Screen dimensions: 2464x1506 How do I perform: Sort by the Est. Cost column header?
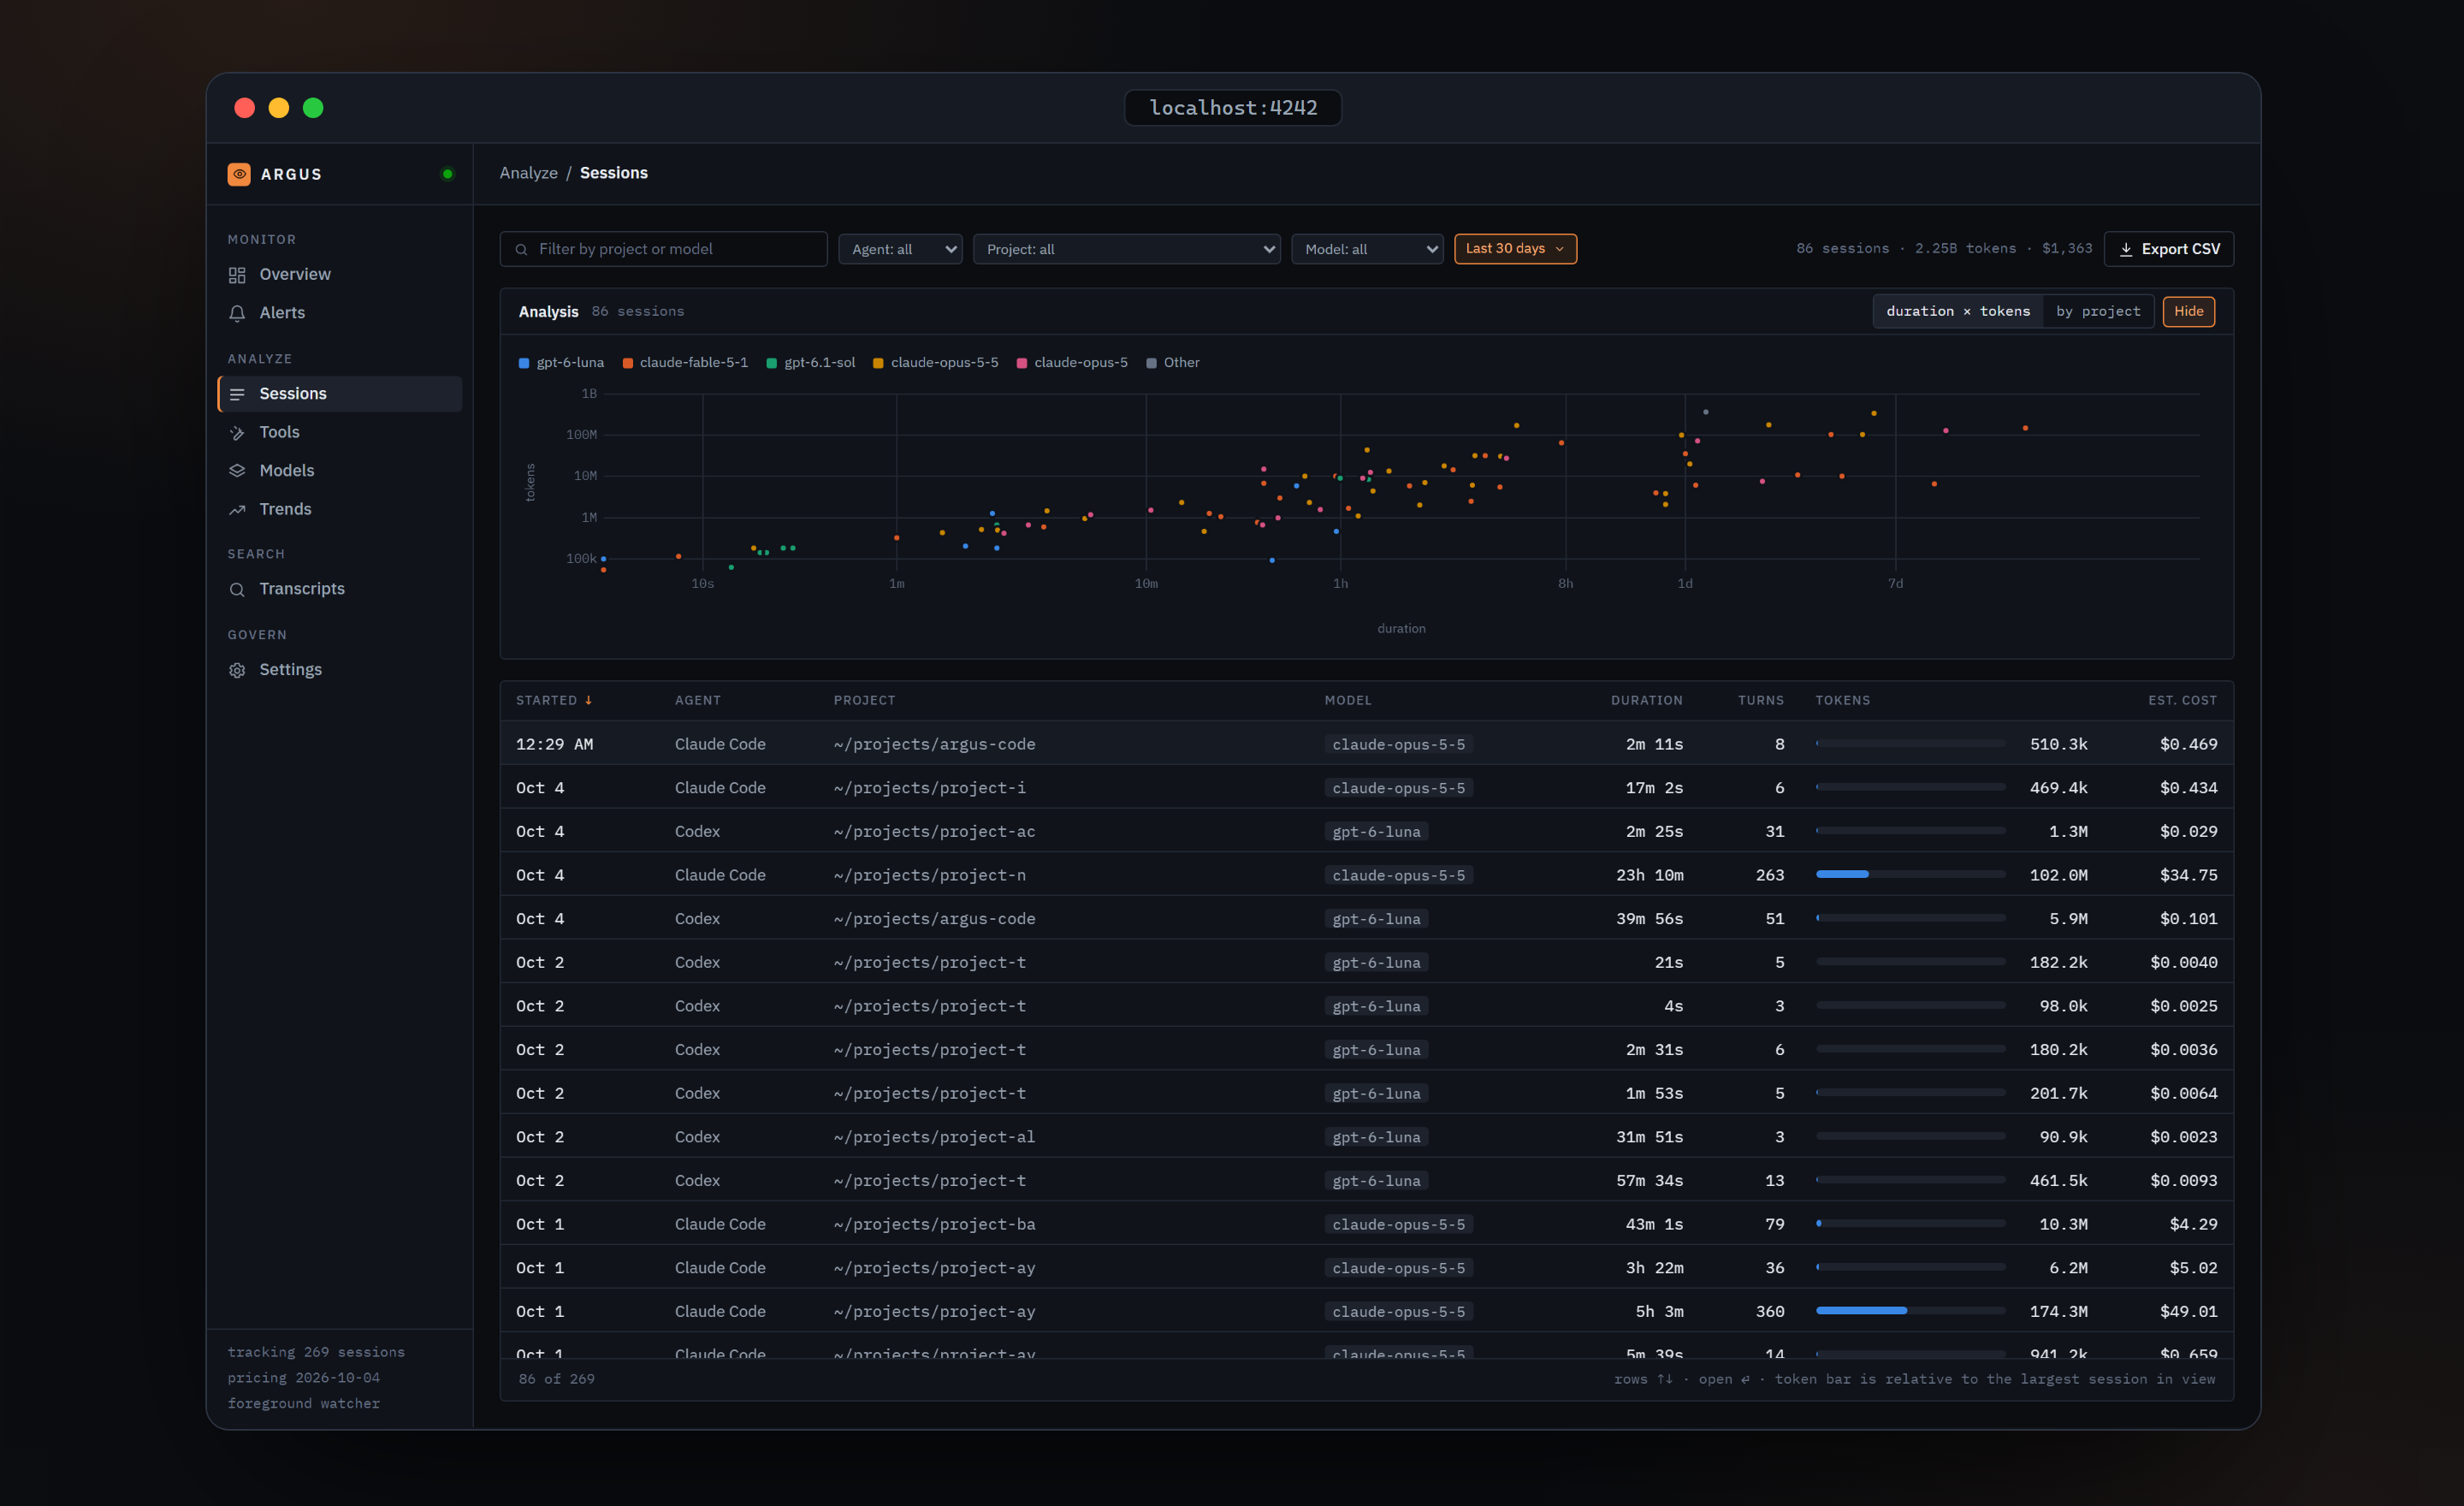(2182, 700)
